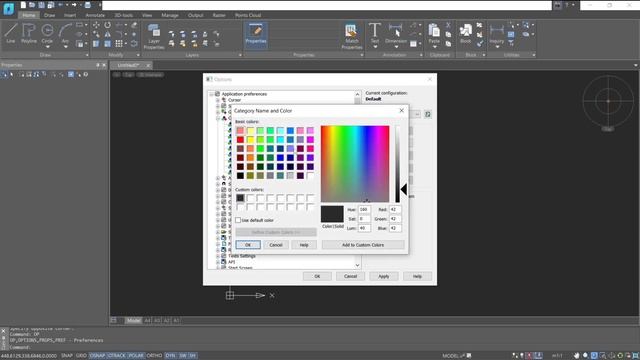Click the Open file icon in title bar
The image size is (640, 360).
click(x=32, y=5)
